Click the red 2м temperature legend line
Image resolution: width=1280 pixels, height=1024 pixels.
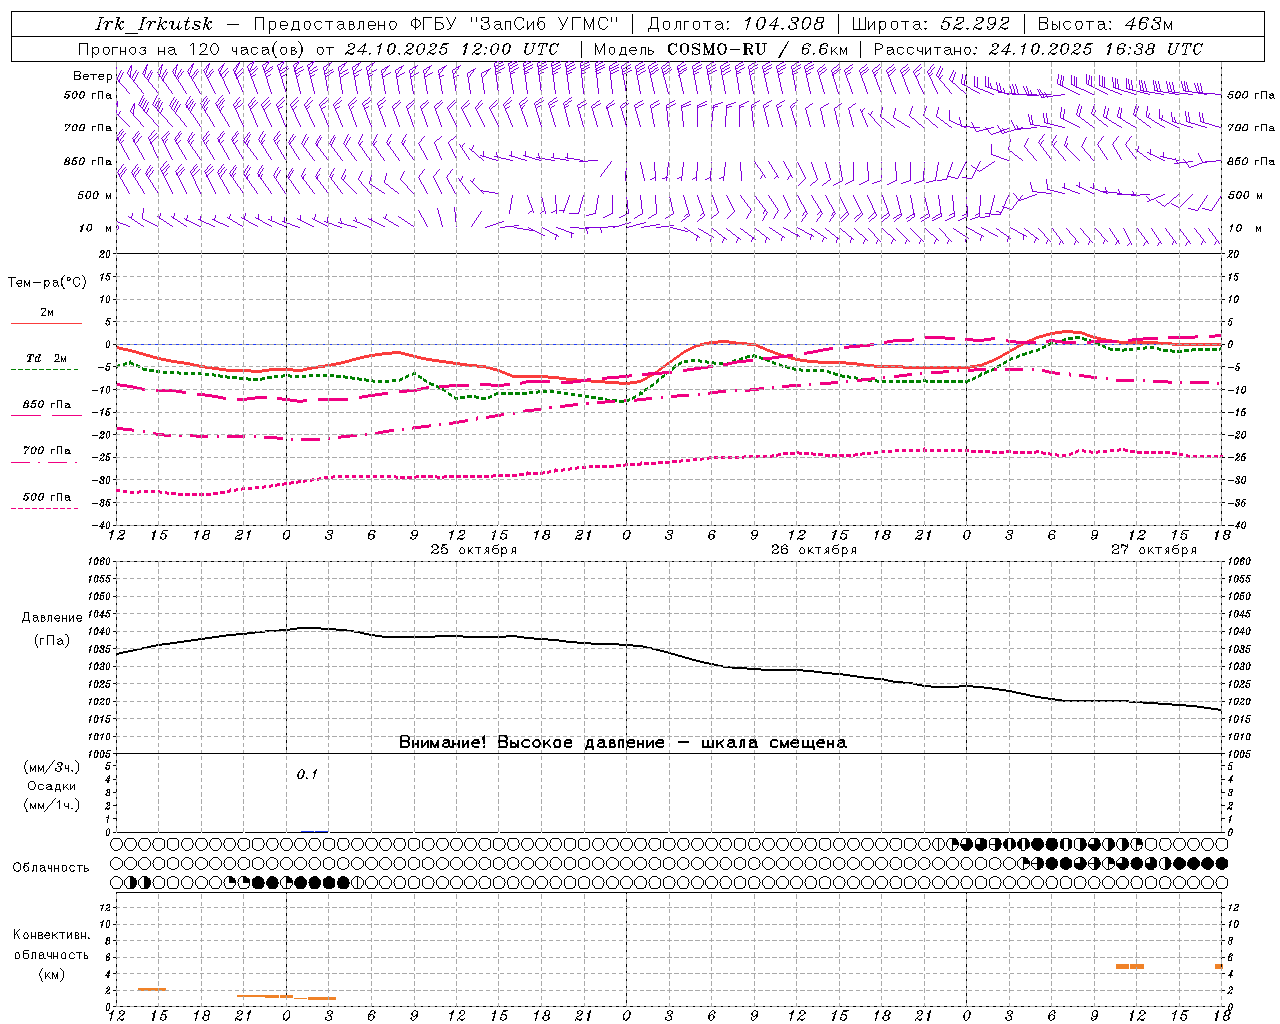(x=46, y=324)
